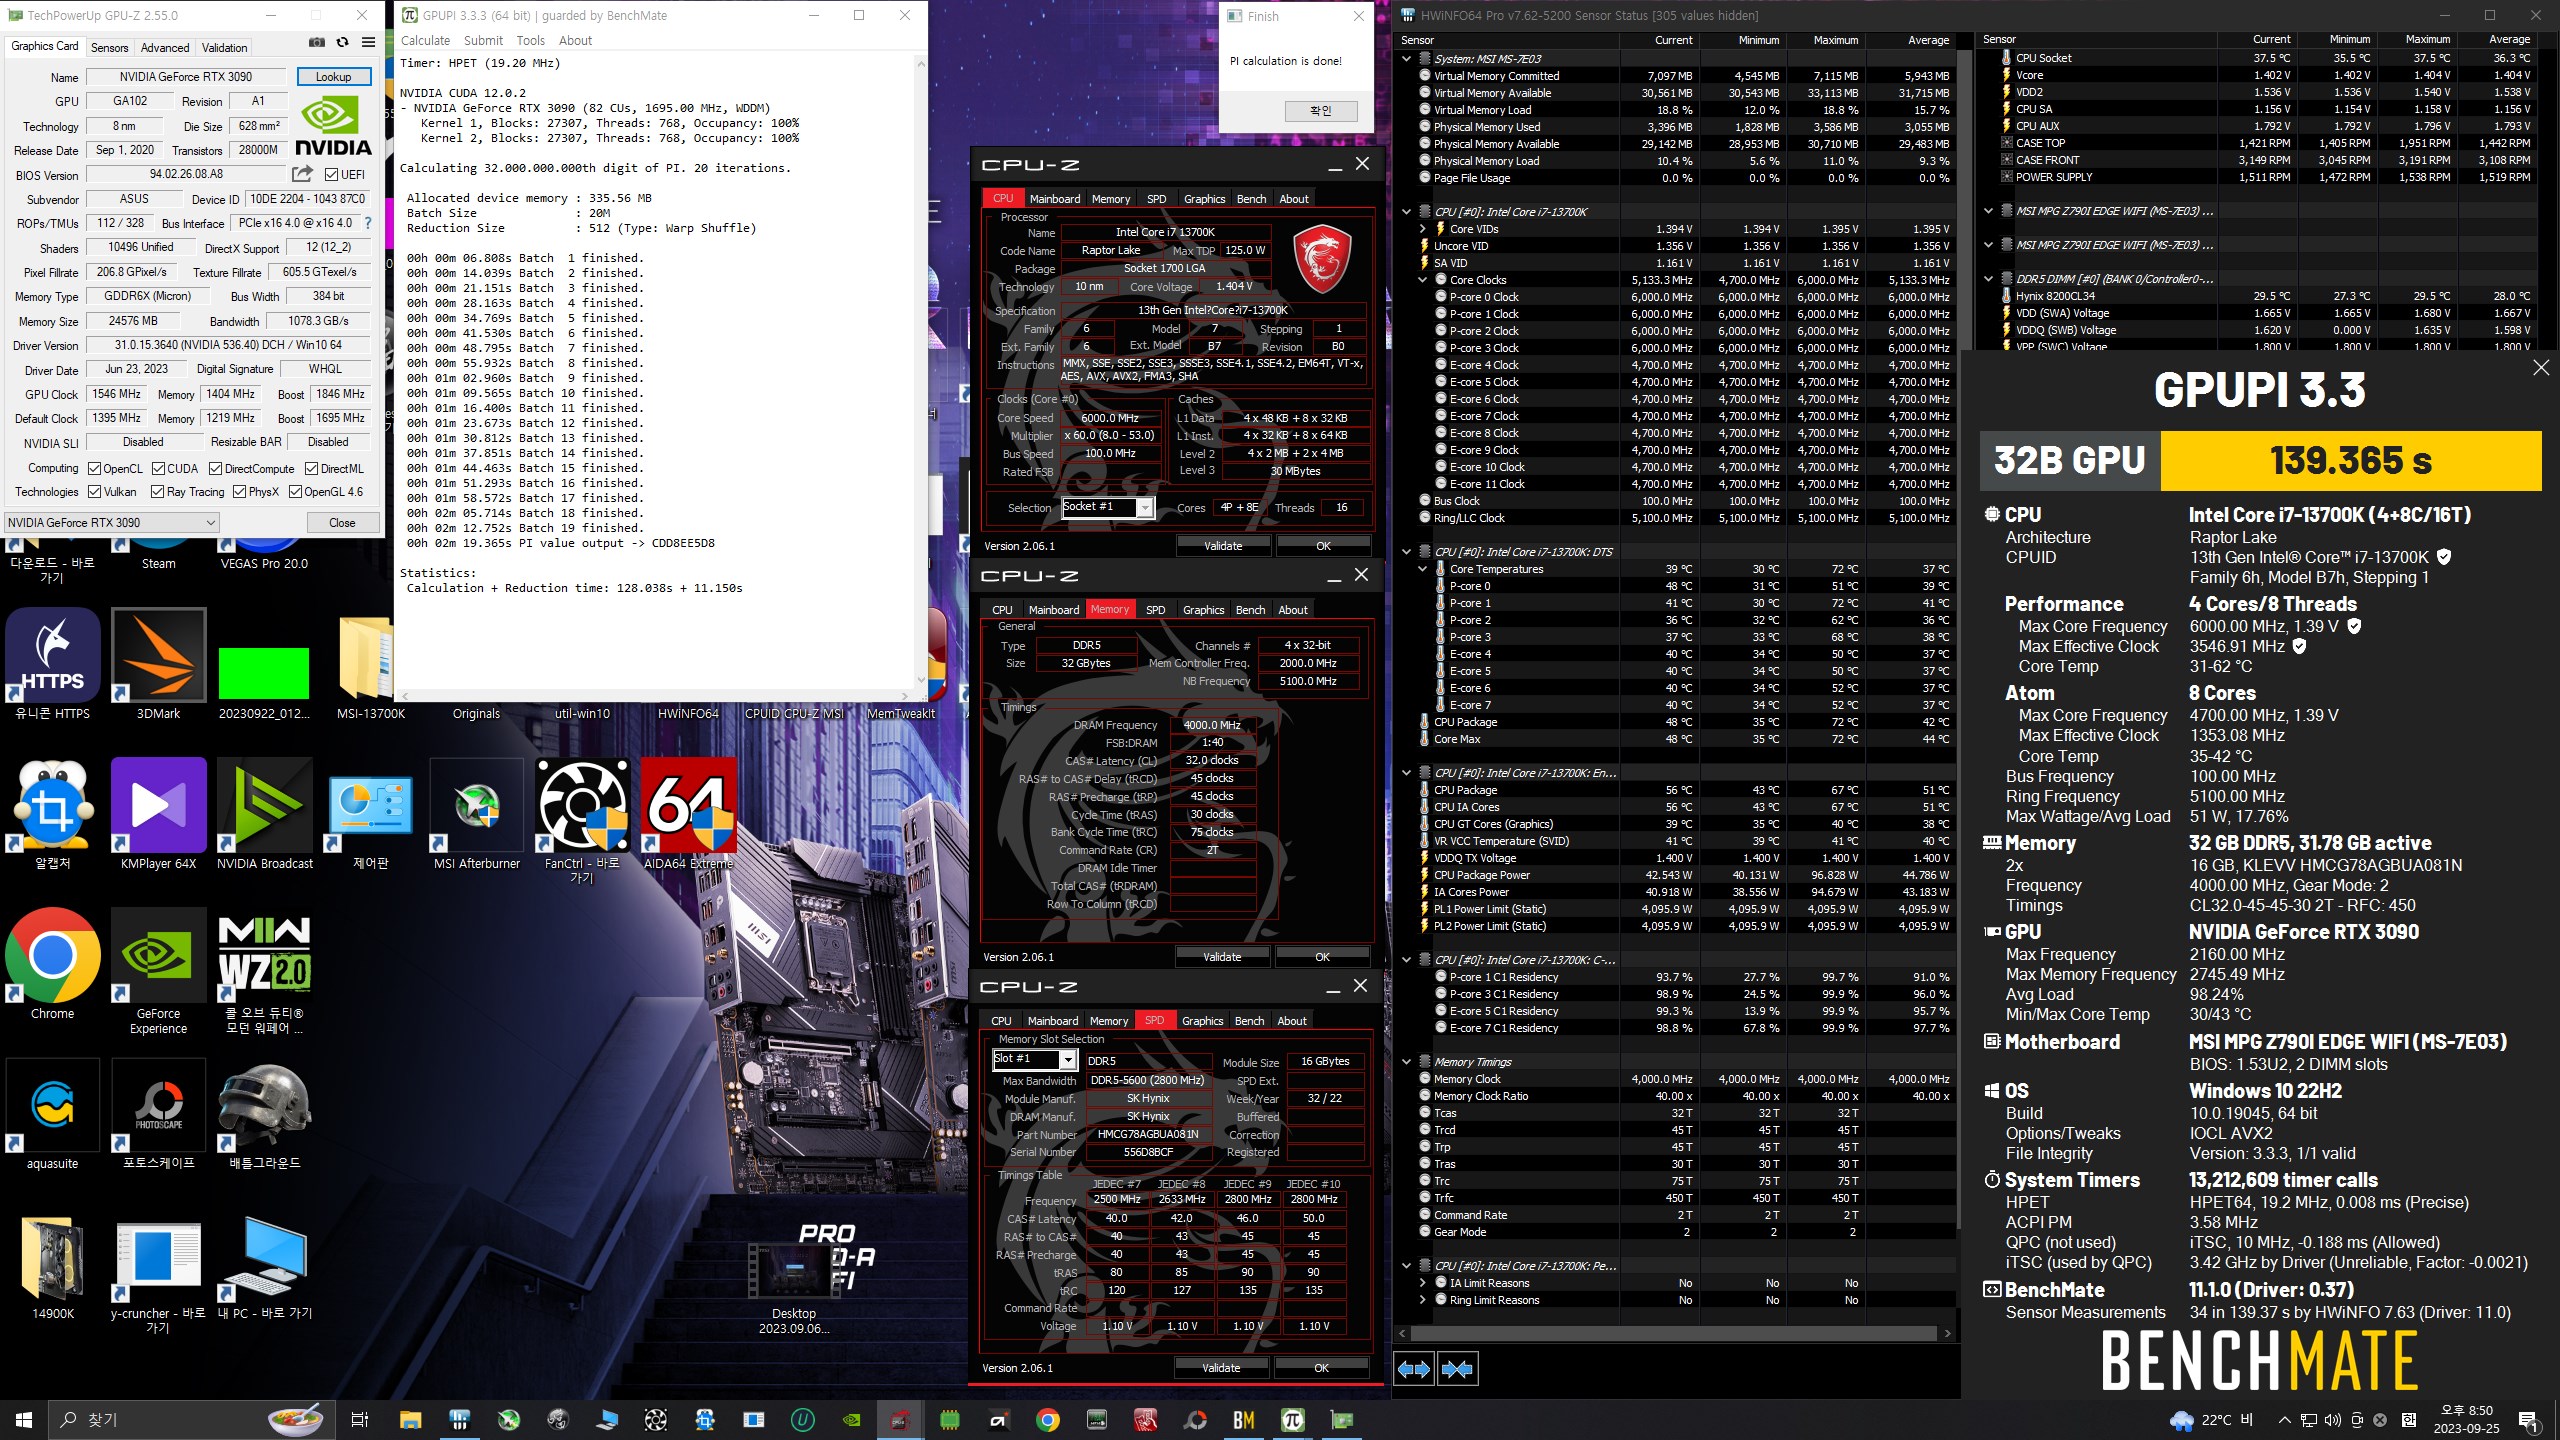Click the BIOS version share icon in GPU-Z

(303, 174)
